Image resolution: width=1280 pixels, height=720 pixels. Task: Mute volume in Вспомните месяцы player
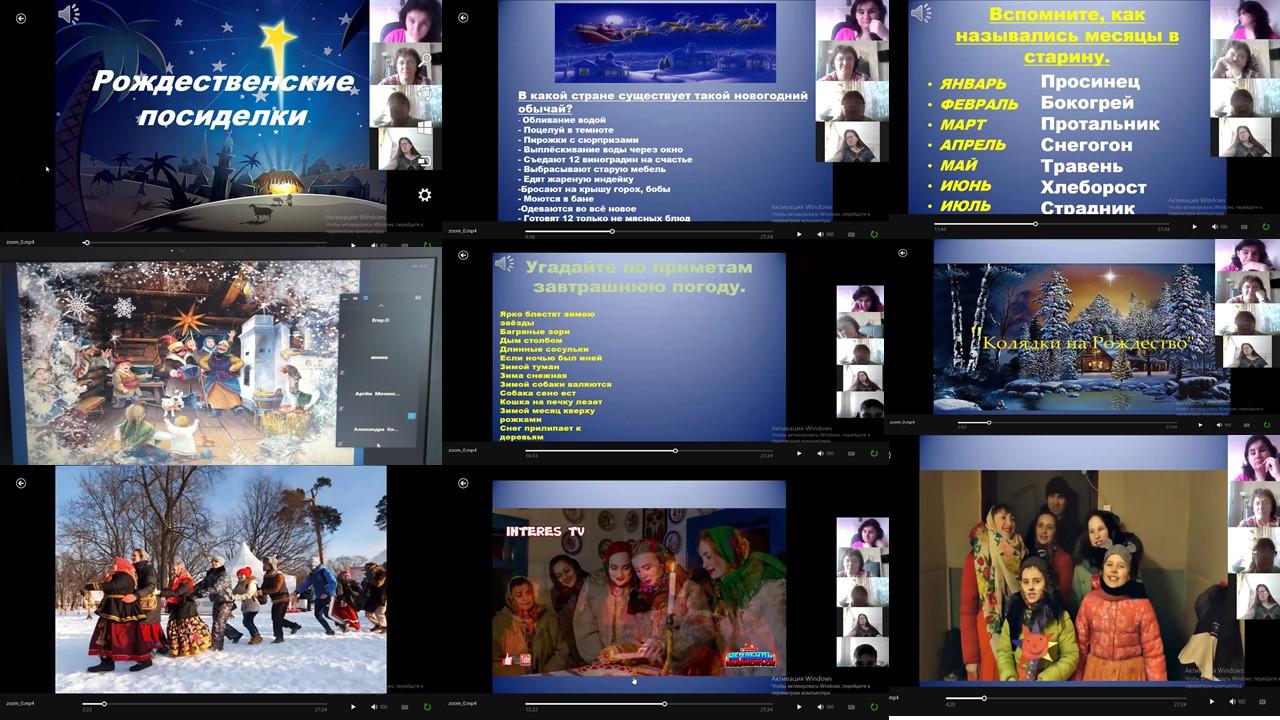click(1216, 227)
